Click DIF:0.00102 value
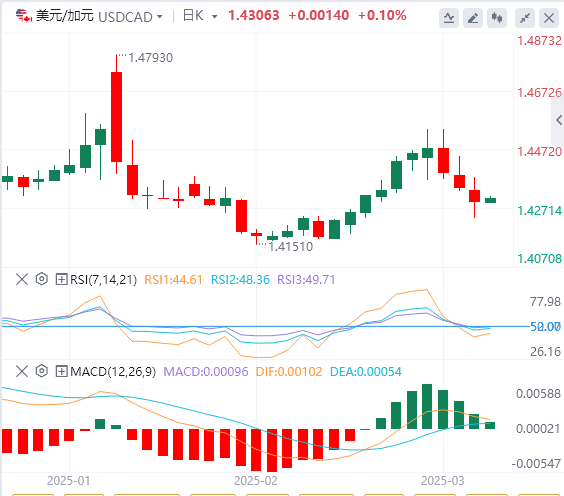This screenshot has width=564, height=496. [x=289, y=372]
